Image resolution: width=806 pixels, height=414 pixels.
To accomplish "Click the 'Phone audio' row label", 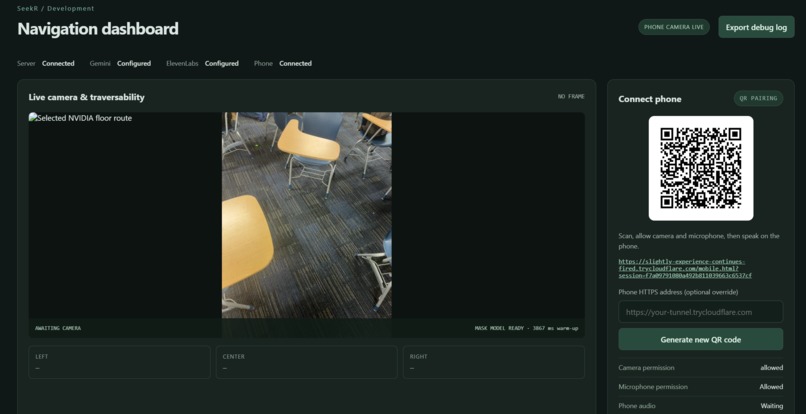I will (637, 406).
